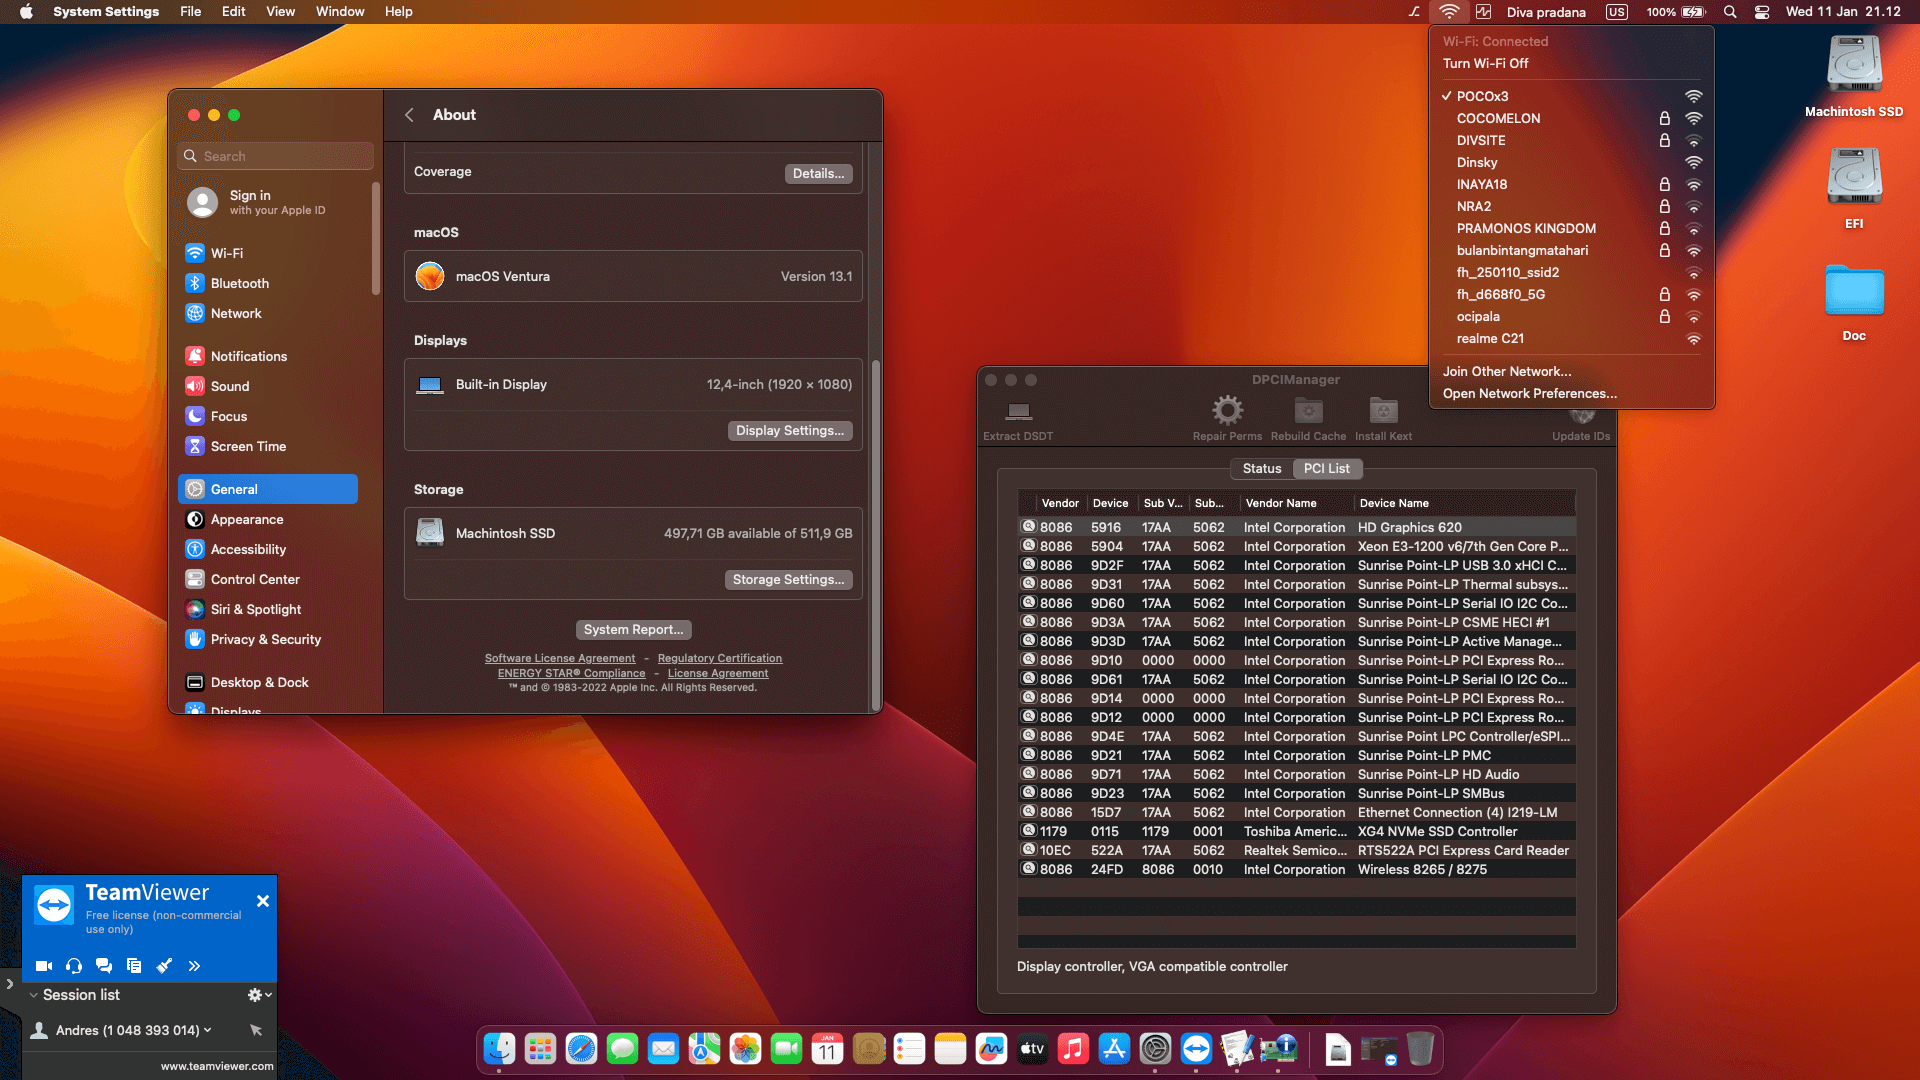The width and height of the screenshot is (1920, 1080).
Task: Open the Regulatory Certification link
Action: tap(719, 658)
